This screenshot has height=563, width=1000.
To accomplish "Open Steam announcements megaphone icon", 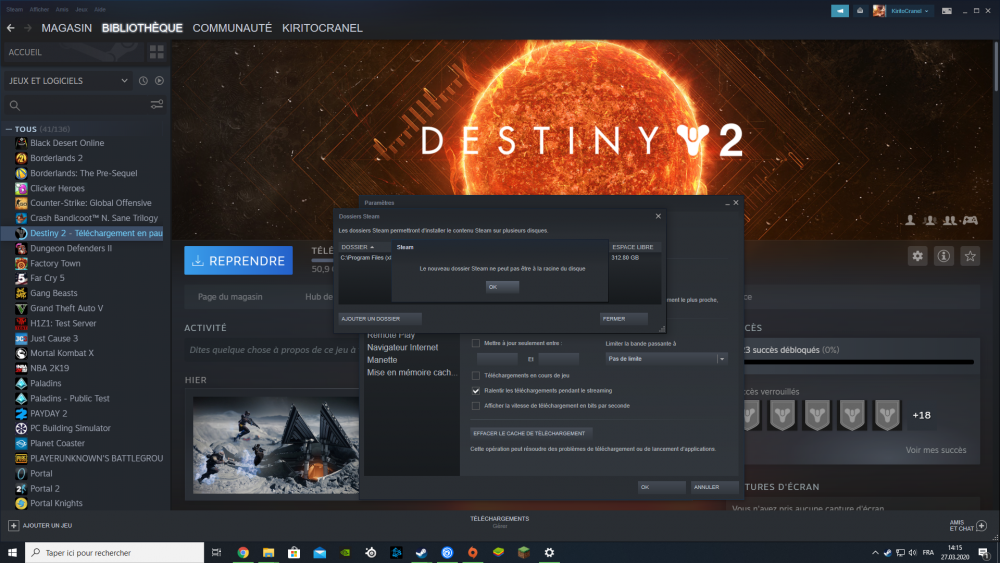I will coord(839,10).
